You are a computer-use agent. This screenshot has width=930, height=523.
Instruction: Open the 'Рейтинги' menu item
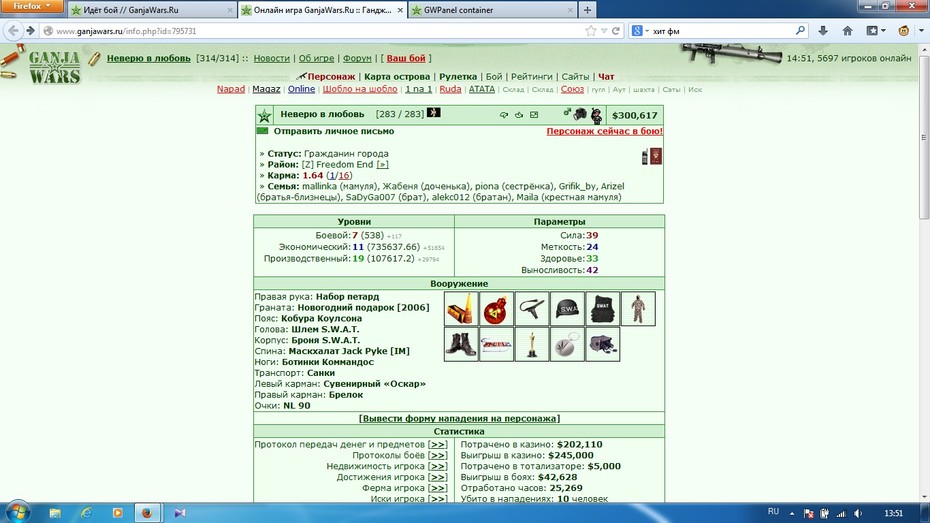[531, 76]
